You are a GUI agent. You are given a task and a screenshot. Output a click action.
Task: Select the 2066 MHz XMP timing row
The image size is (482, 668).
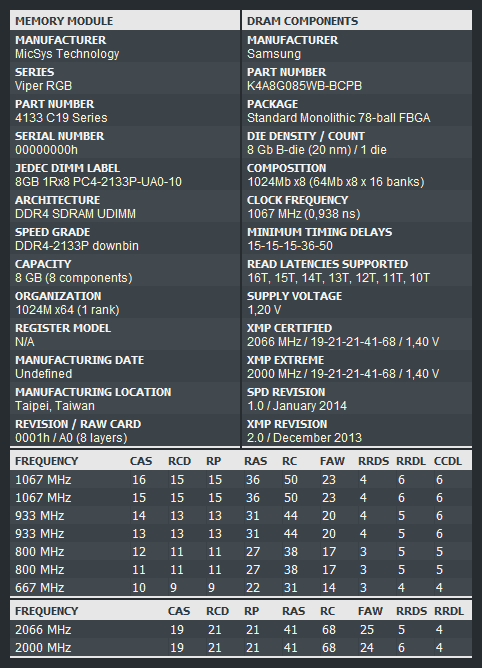[241, 629]
